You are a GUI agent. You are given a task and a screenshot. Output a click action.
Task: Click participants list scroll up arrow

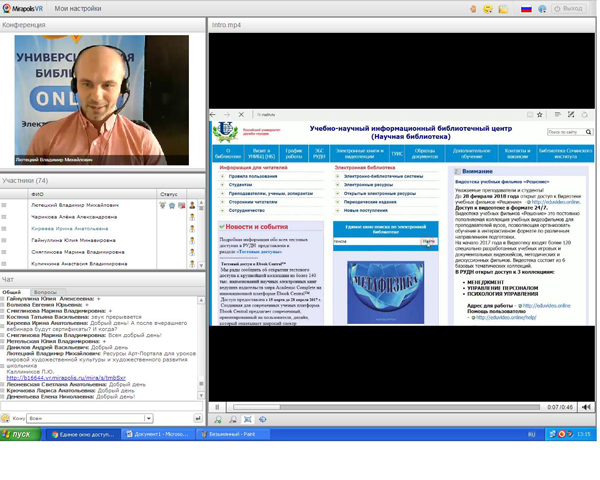(201, 202)
